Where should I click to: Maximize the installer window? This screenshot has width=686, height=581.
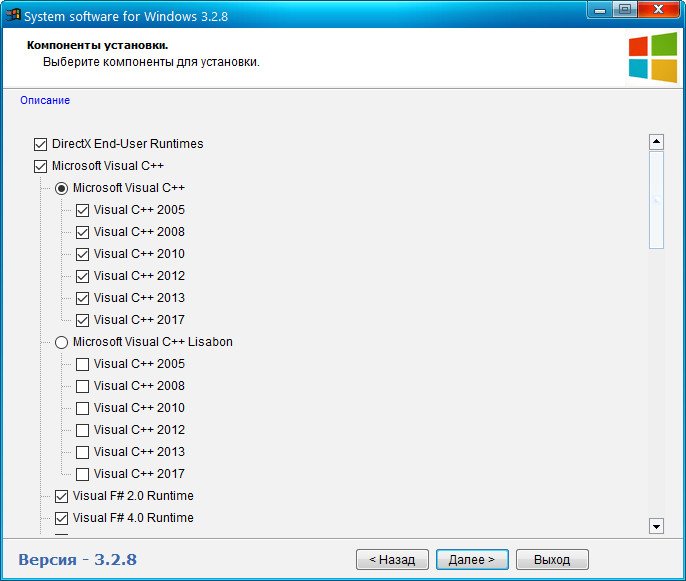tap(625, 10)
